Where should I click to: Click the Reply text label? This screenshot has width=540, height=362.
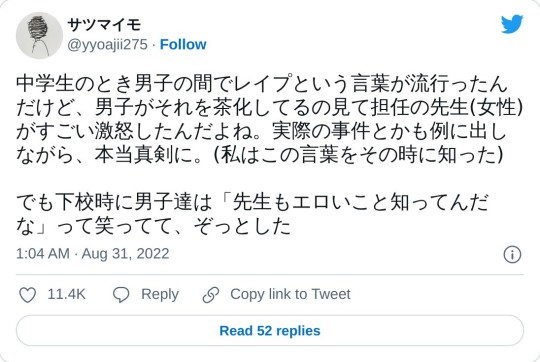pos(160,295)
